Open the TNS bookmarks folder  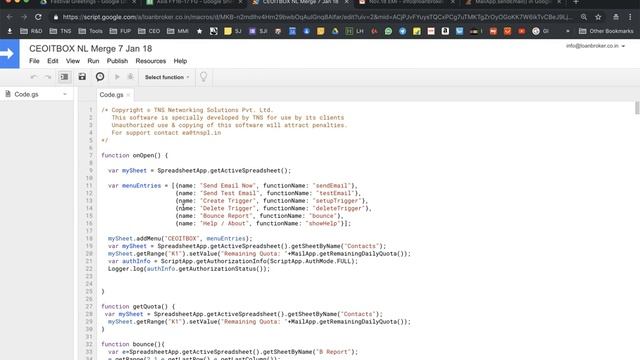point(60,31)
